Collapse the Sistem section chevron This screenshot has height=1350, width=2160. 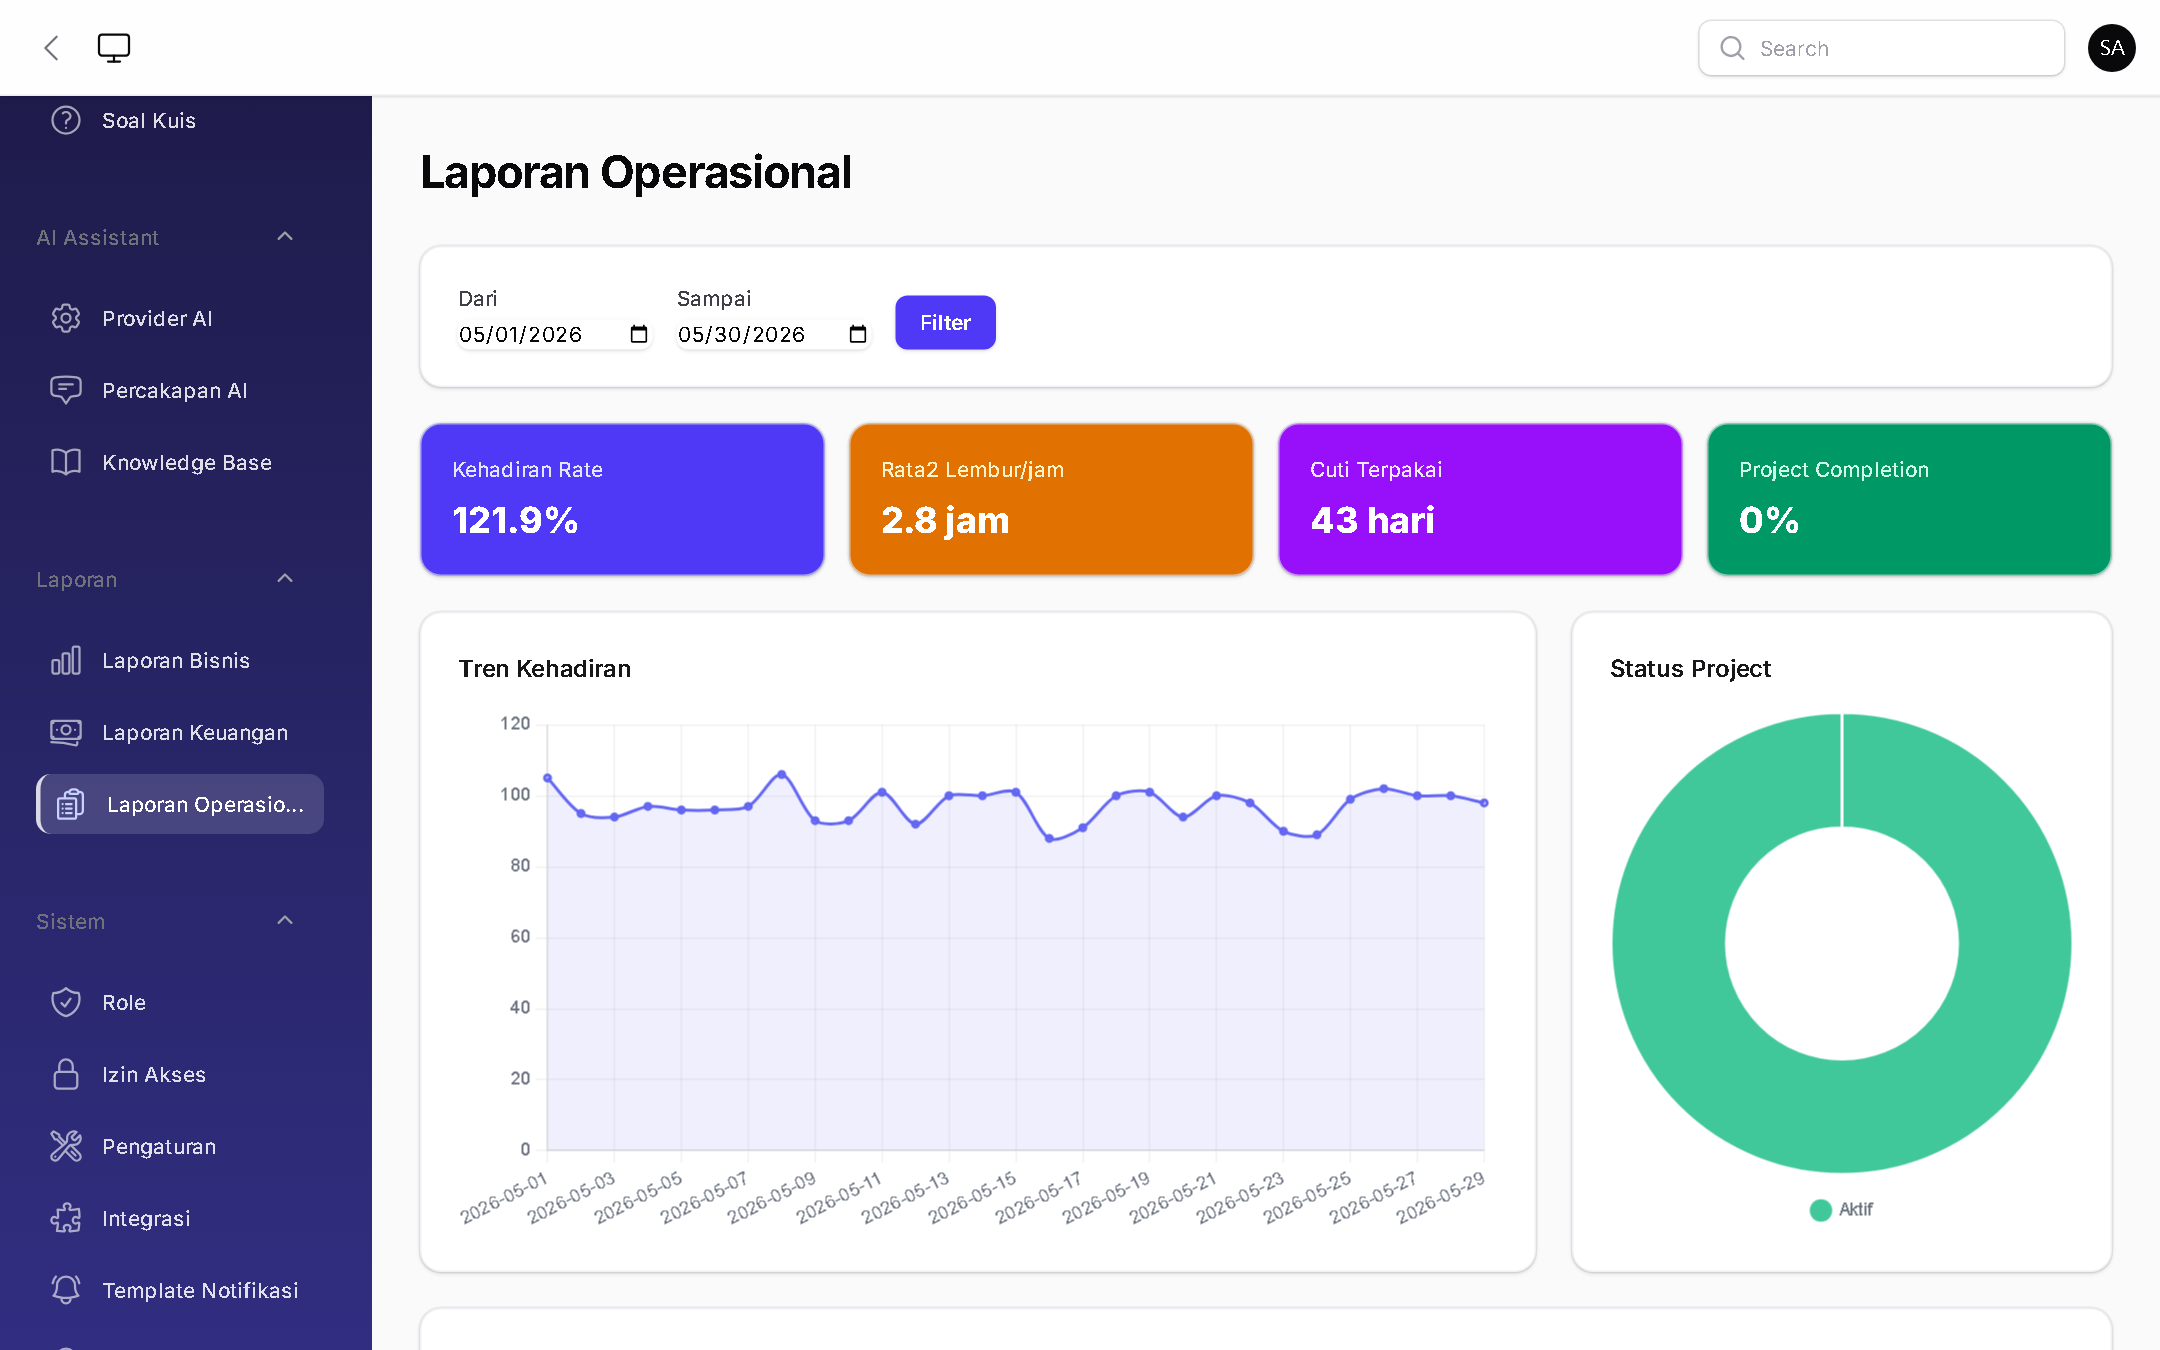[285, 921]
